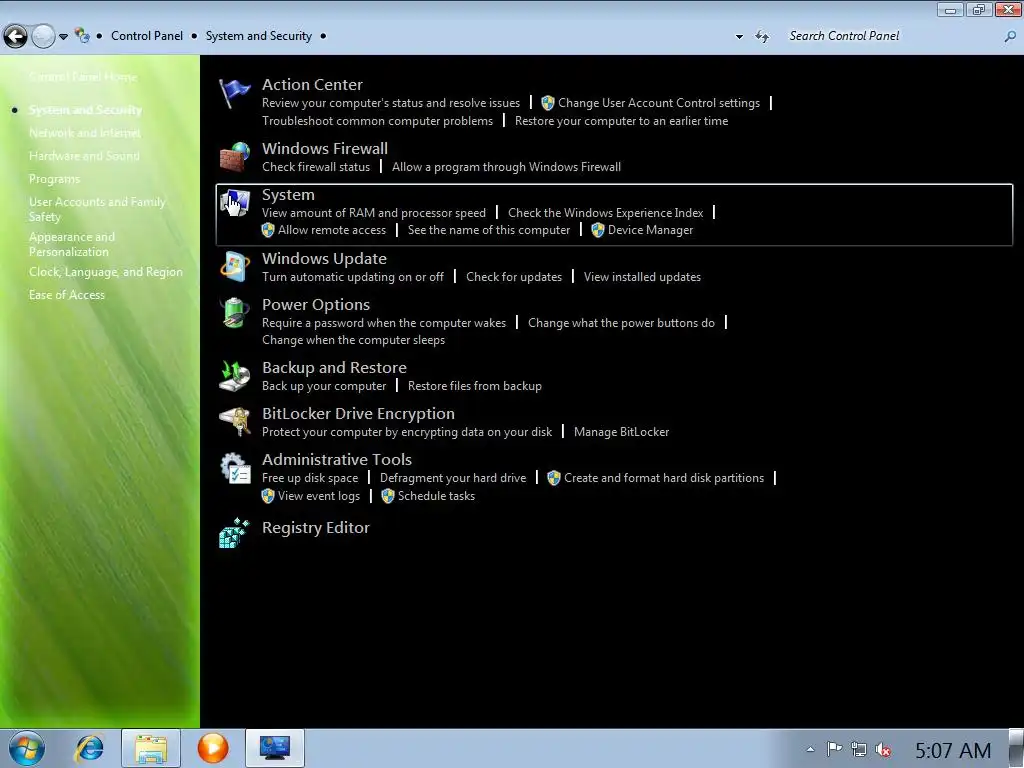This screenshot has width=1024, height=768.
Task: Click the Control Panel address bar icon
Action: tap(82, 35)
